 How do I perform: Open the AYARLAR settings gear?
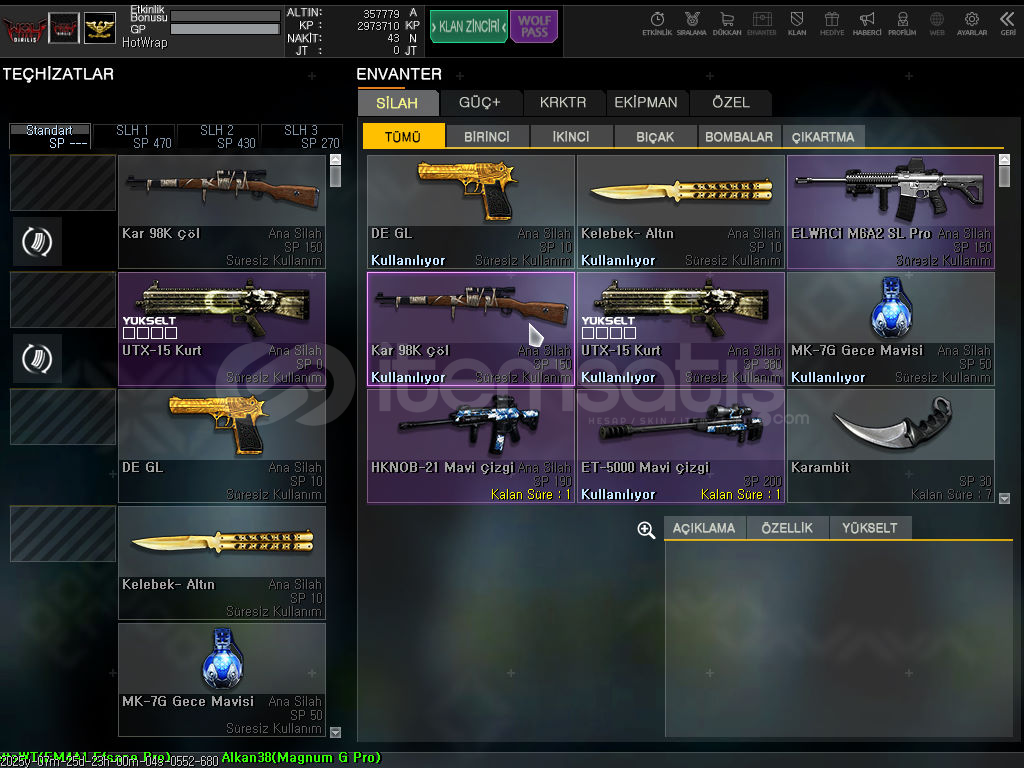[972, 24]
